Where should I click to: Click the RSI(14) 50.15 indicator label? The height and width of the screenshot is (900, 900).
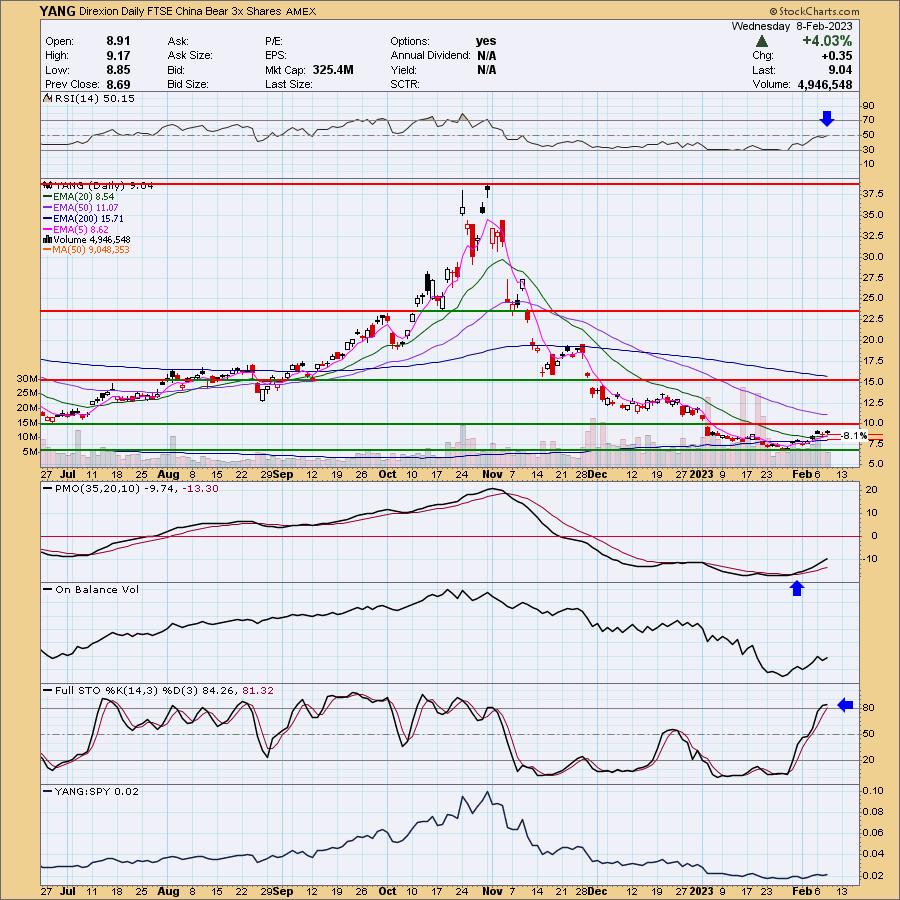[89, 98]
